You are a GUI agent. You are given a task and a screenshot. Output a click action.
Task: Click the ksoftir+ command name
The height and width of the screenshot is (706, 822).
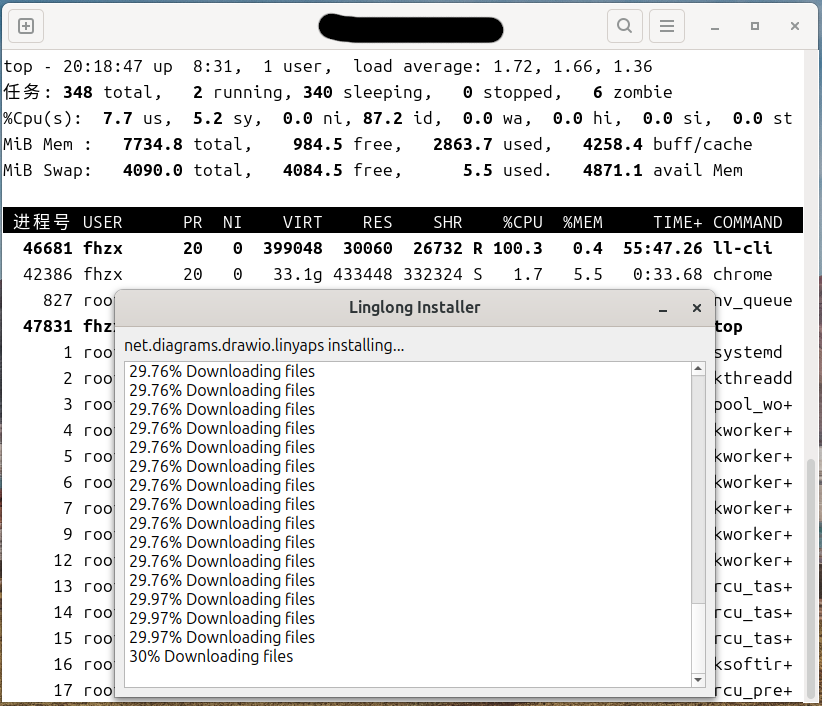click(x=753, y=664)
